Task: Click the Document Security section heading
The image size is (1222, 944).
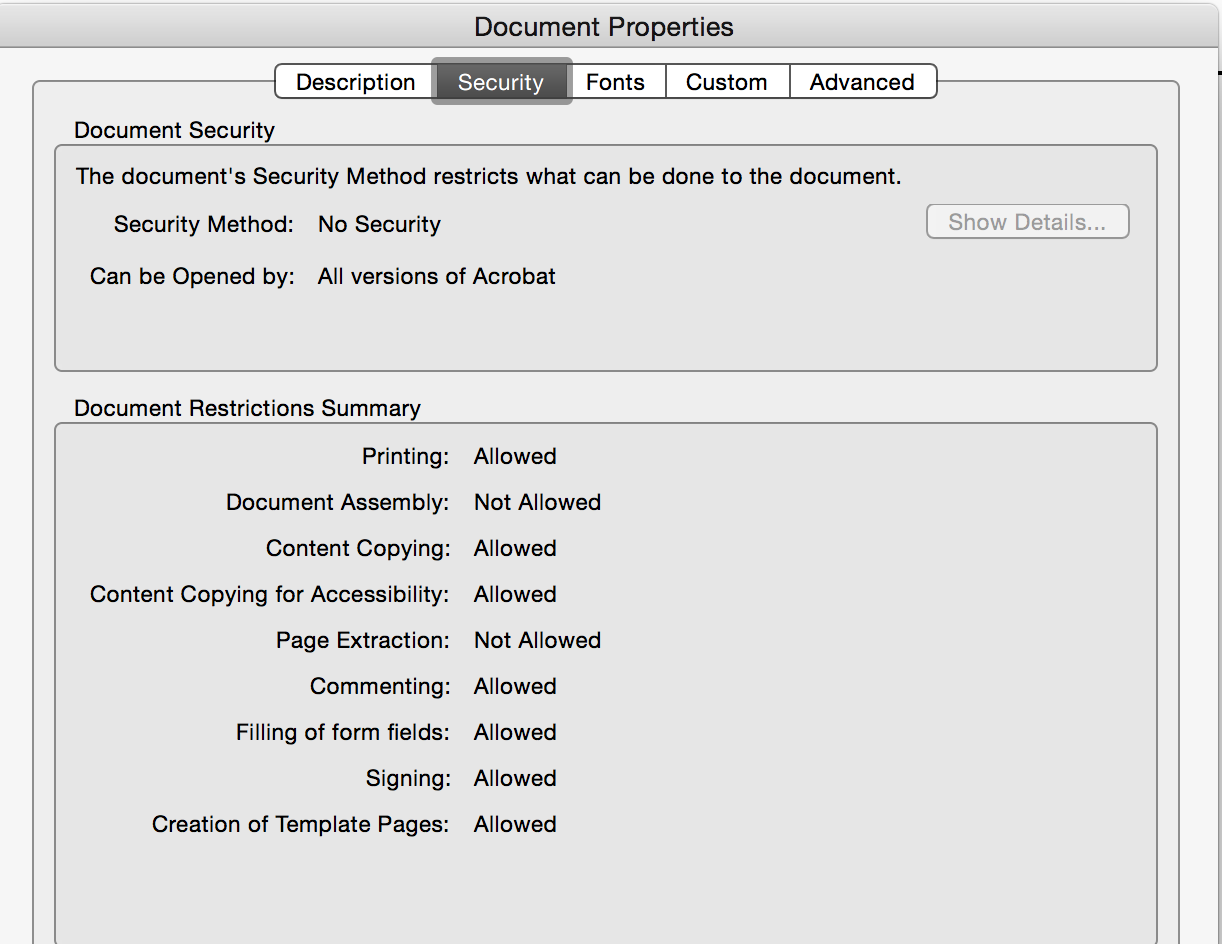Action: pyautogui.click(x=174, y=130)
